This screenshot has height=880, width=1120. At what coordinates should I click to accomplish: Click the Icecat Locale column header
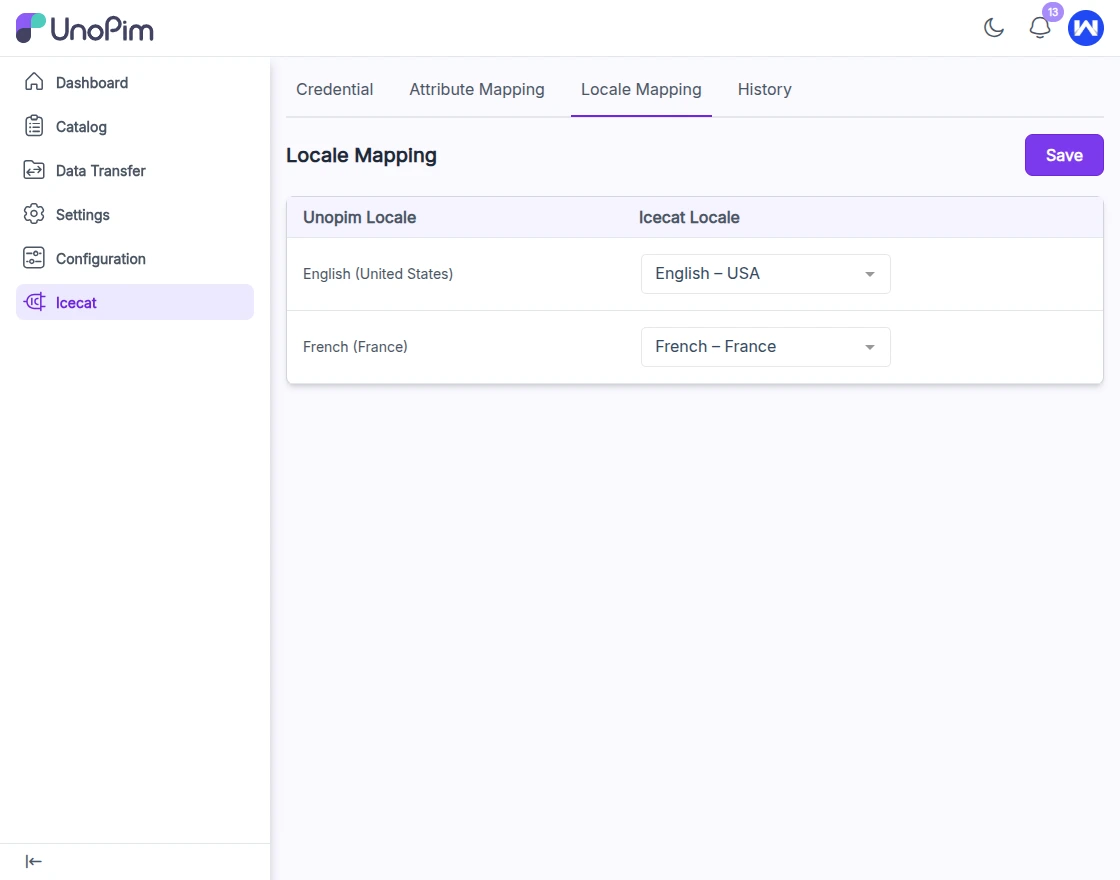[x=689, y=217]
